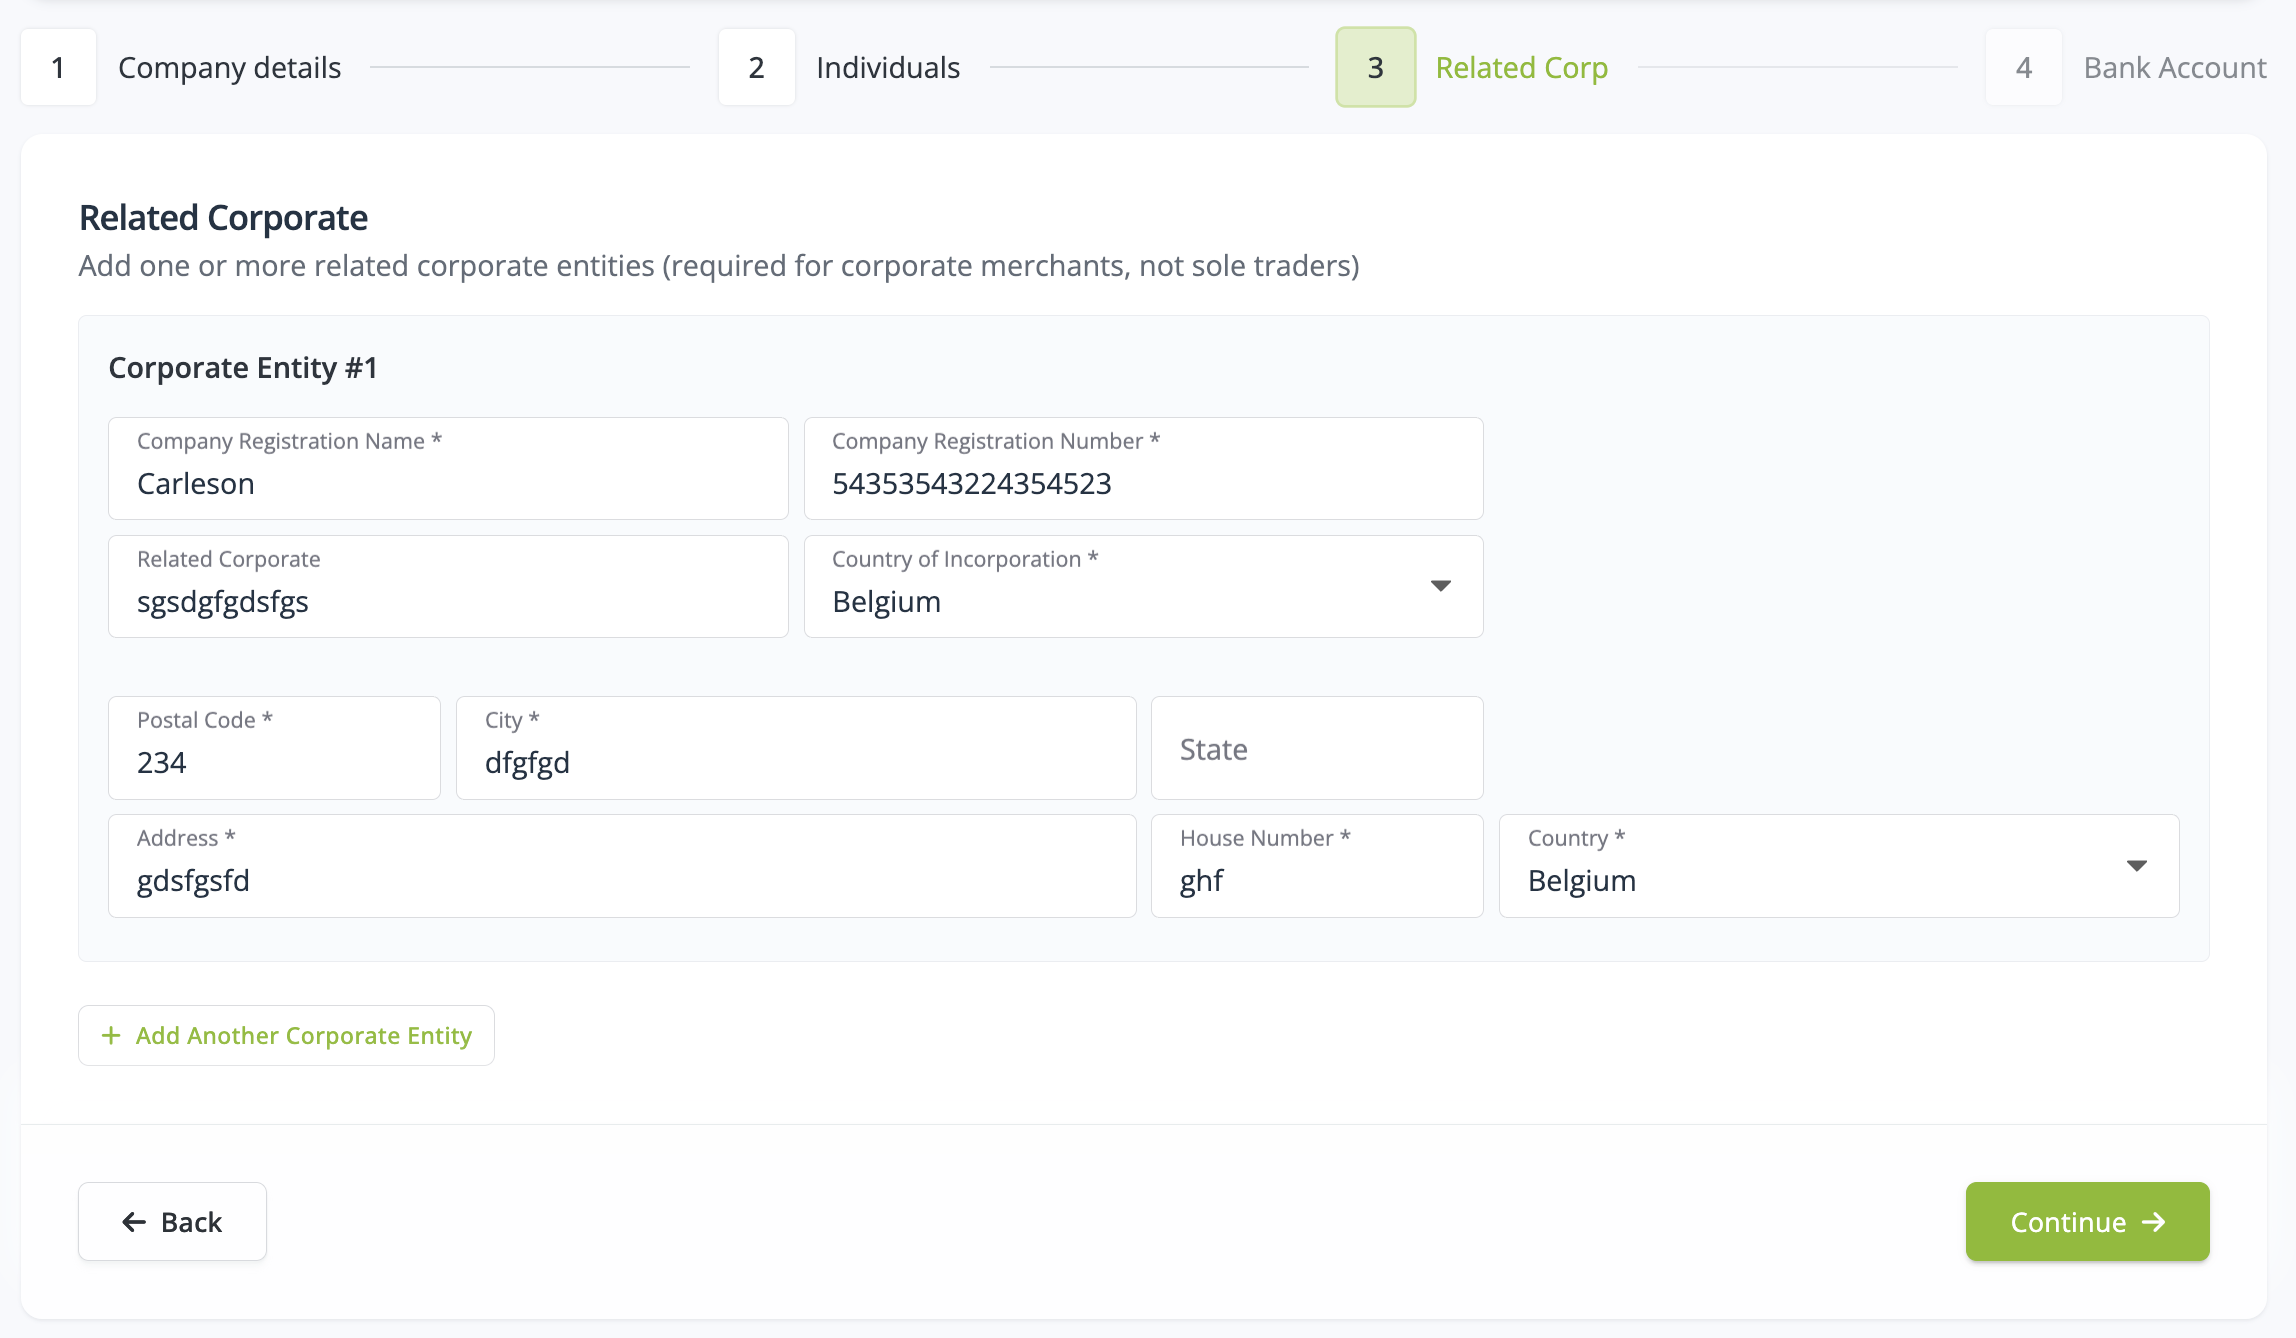Viewport: 2296px width, 1338px height.
Task: Expand the Country dropdown showing Belgium
Action: (x=1838, y=865)
